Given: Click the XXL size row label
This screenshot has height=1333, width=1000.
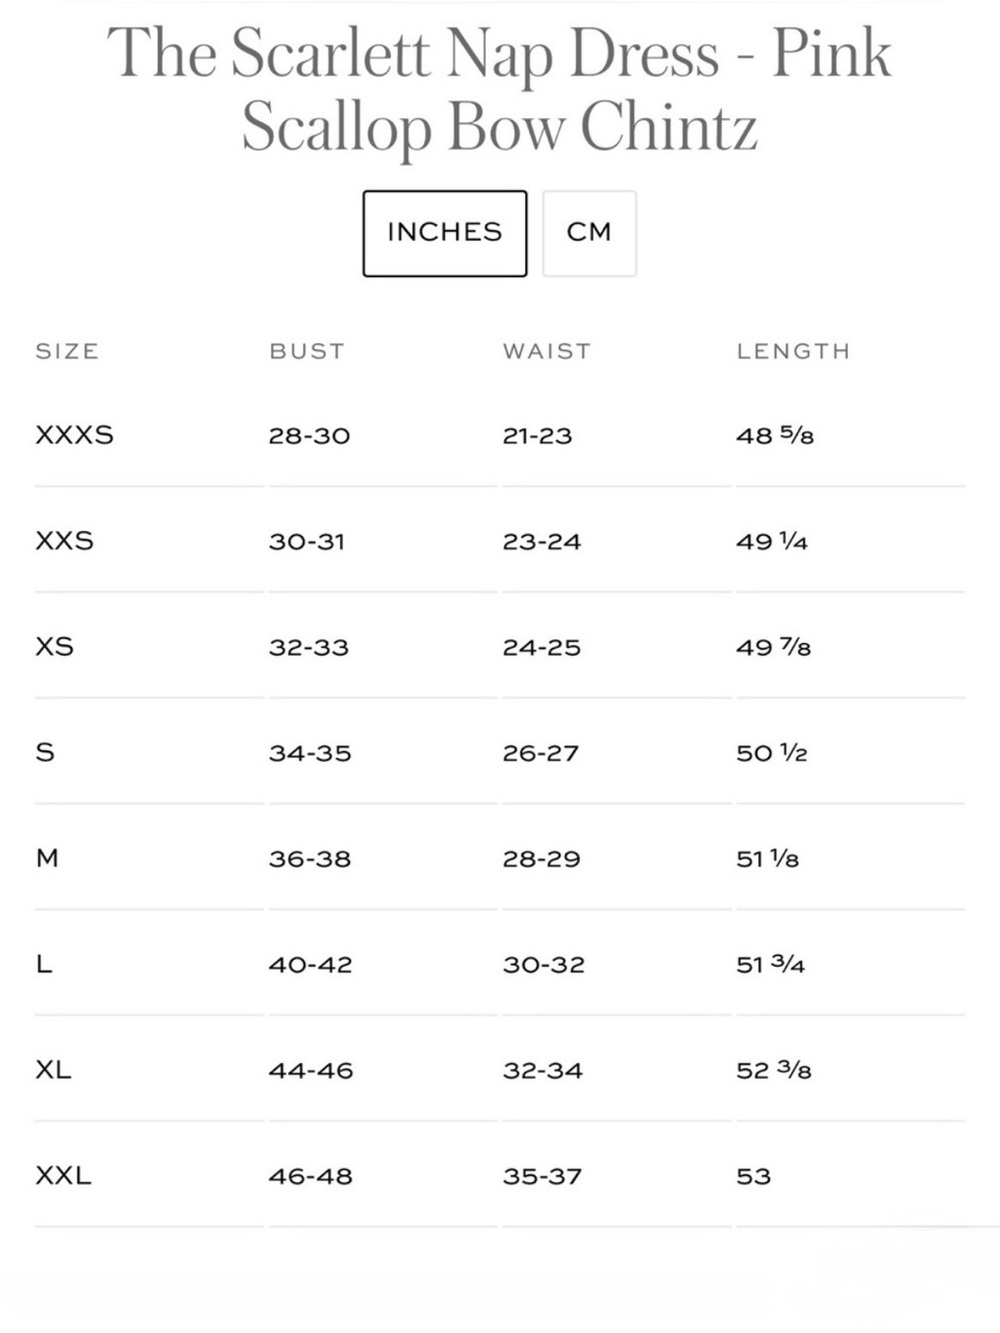Looking at the screenshot, I should (x=63, y=1176).
